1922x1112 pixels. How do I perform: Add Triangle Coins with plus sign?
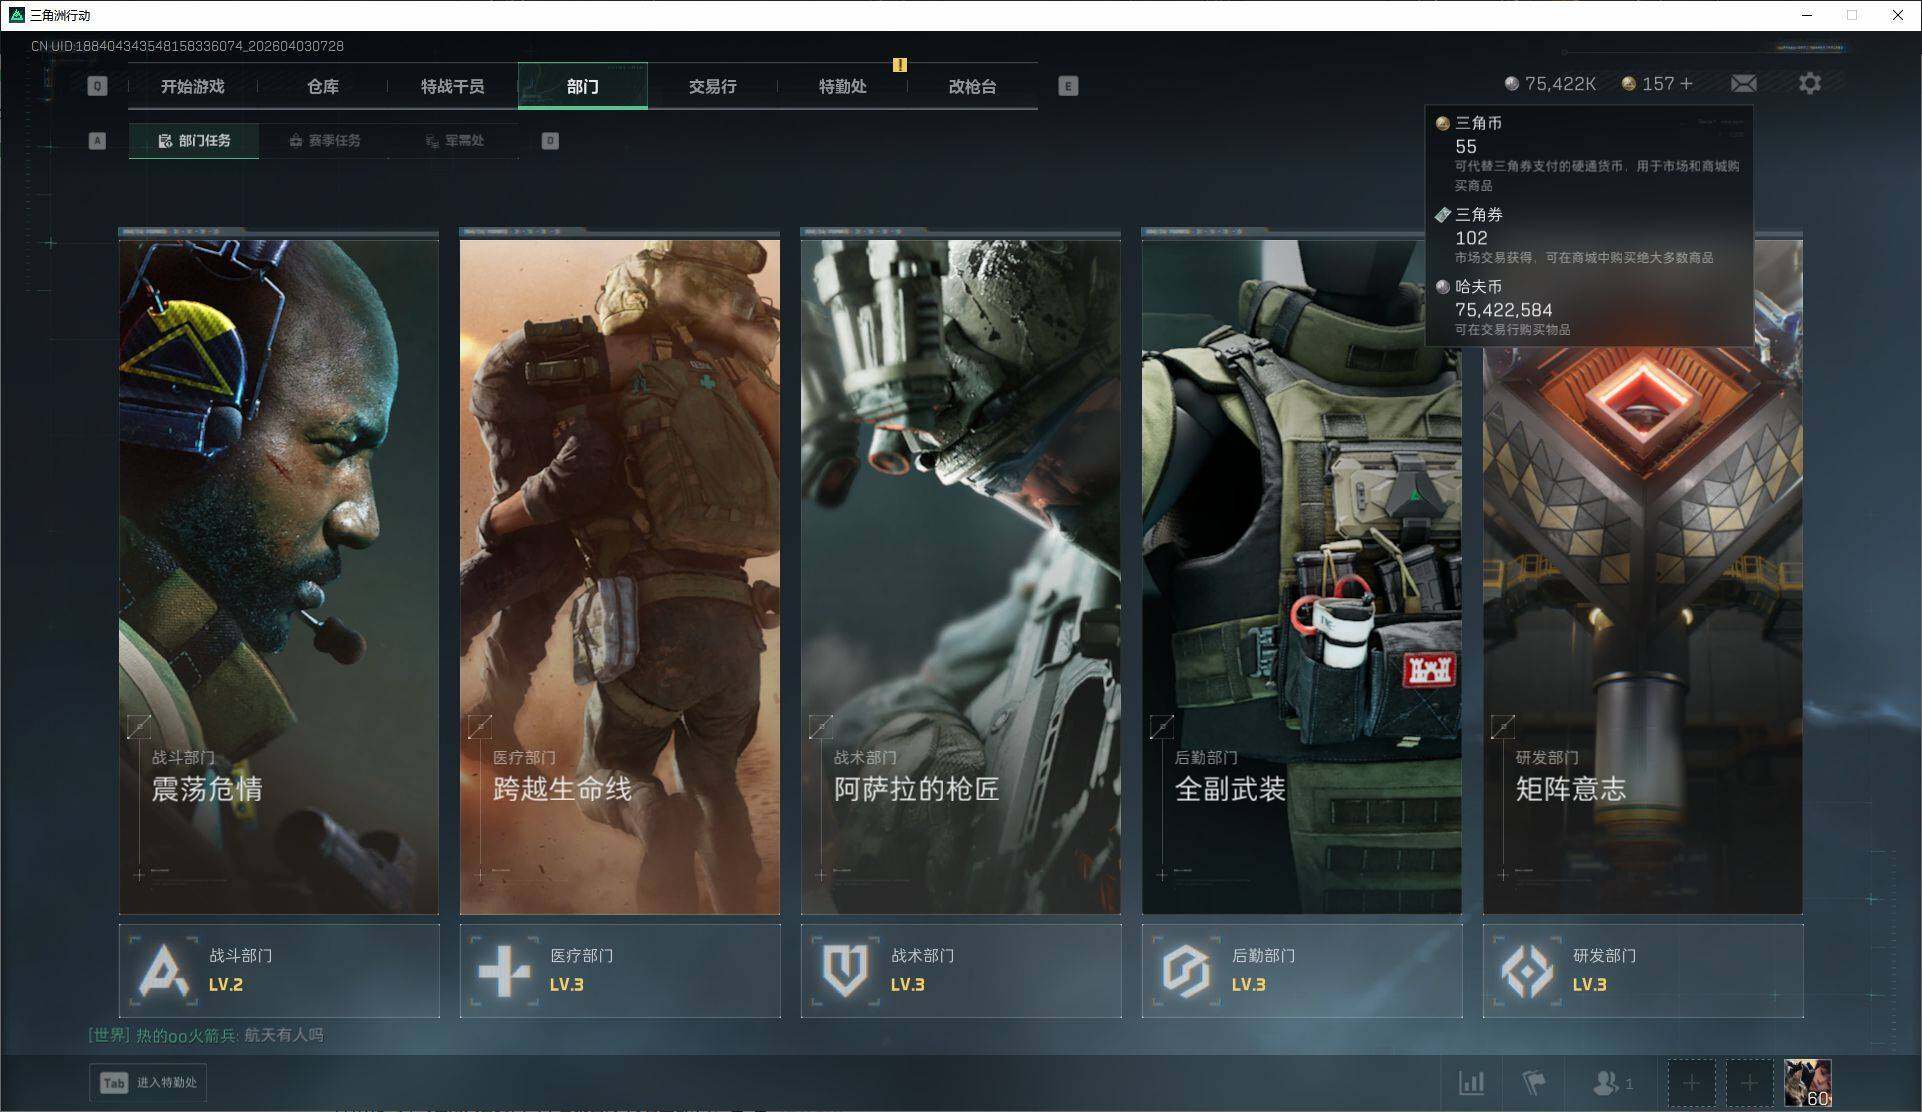coord(1687,84)
